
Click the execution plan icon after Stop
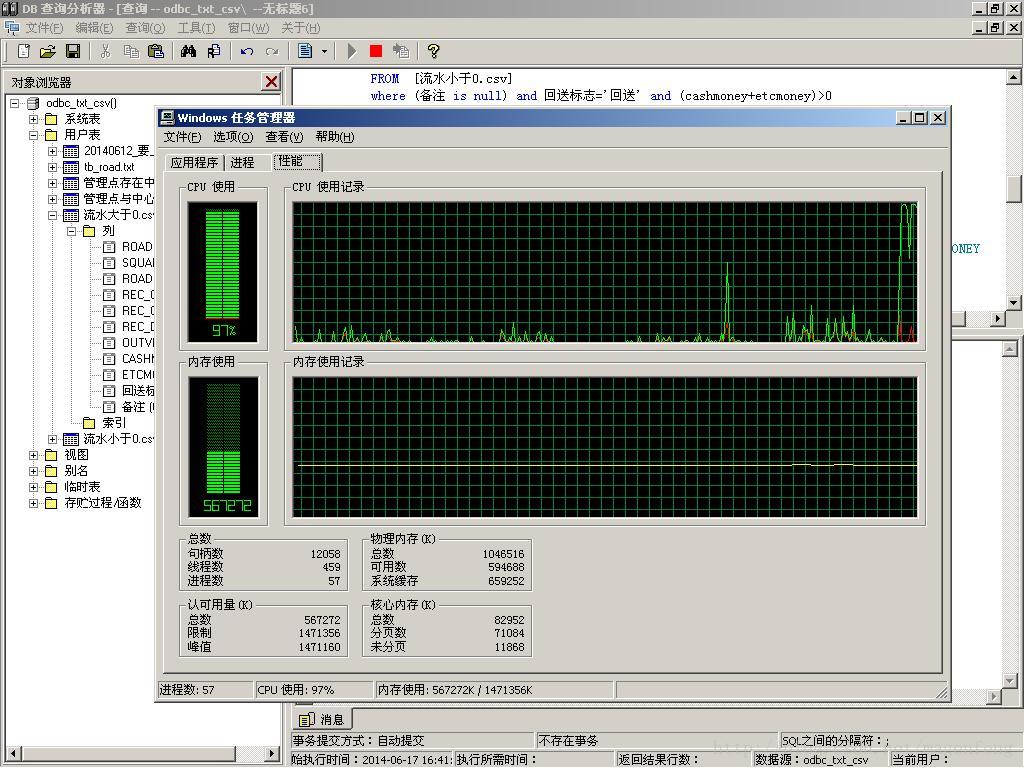point(400,51)
